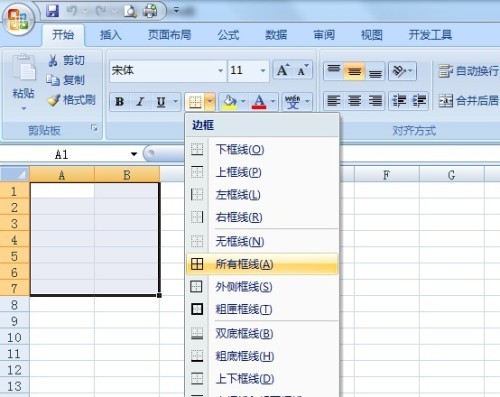Decrease indent of cell text
Viewport: 500px width, 397px height.
click(399, 101)
